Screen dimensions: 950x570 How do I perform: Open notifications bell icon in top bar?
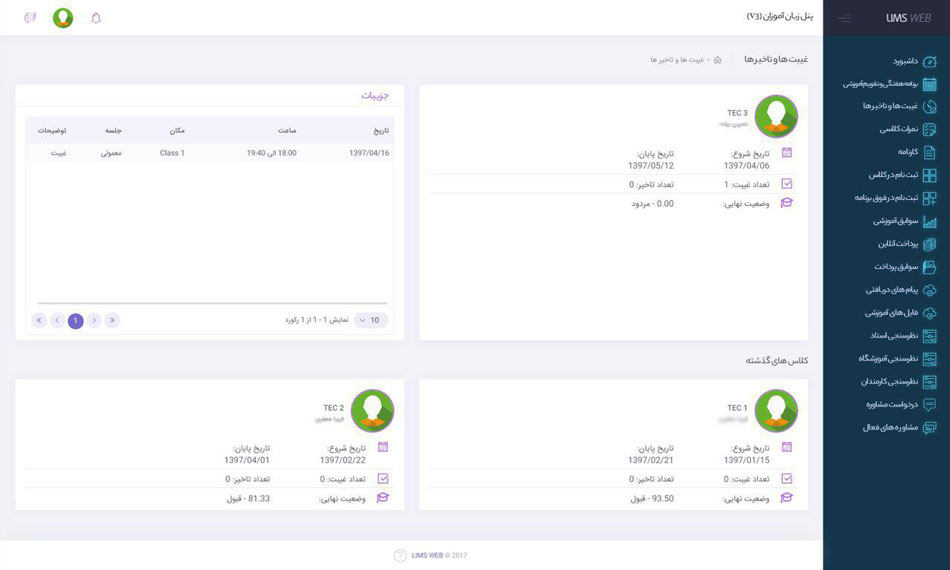tap(96, 18)
